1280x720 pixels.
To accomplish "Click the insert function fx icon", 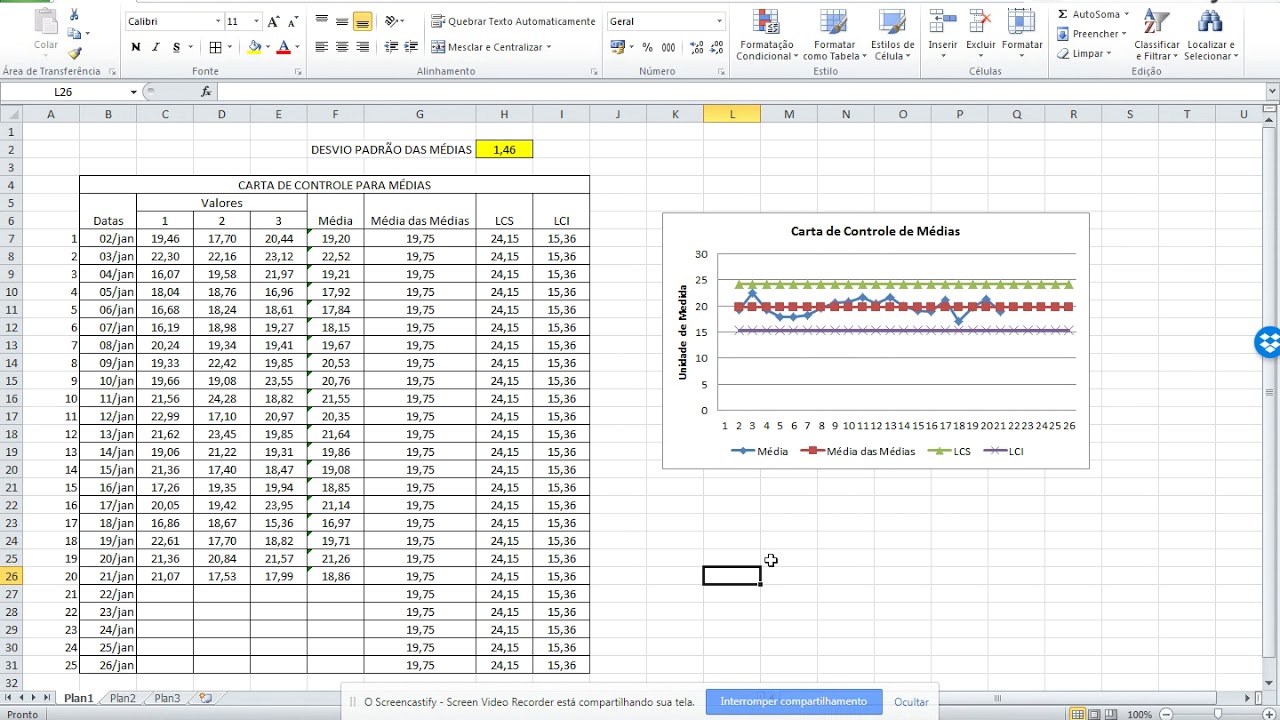I will tap(206, 91).
